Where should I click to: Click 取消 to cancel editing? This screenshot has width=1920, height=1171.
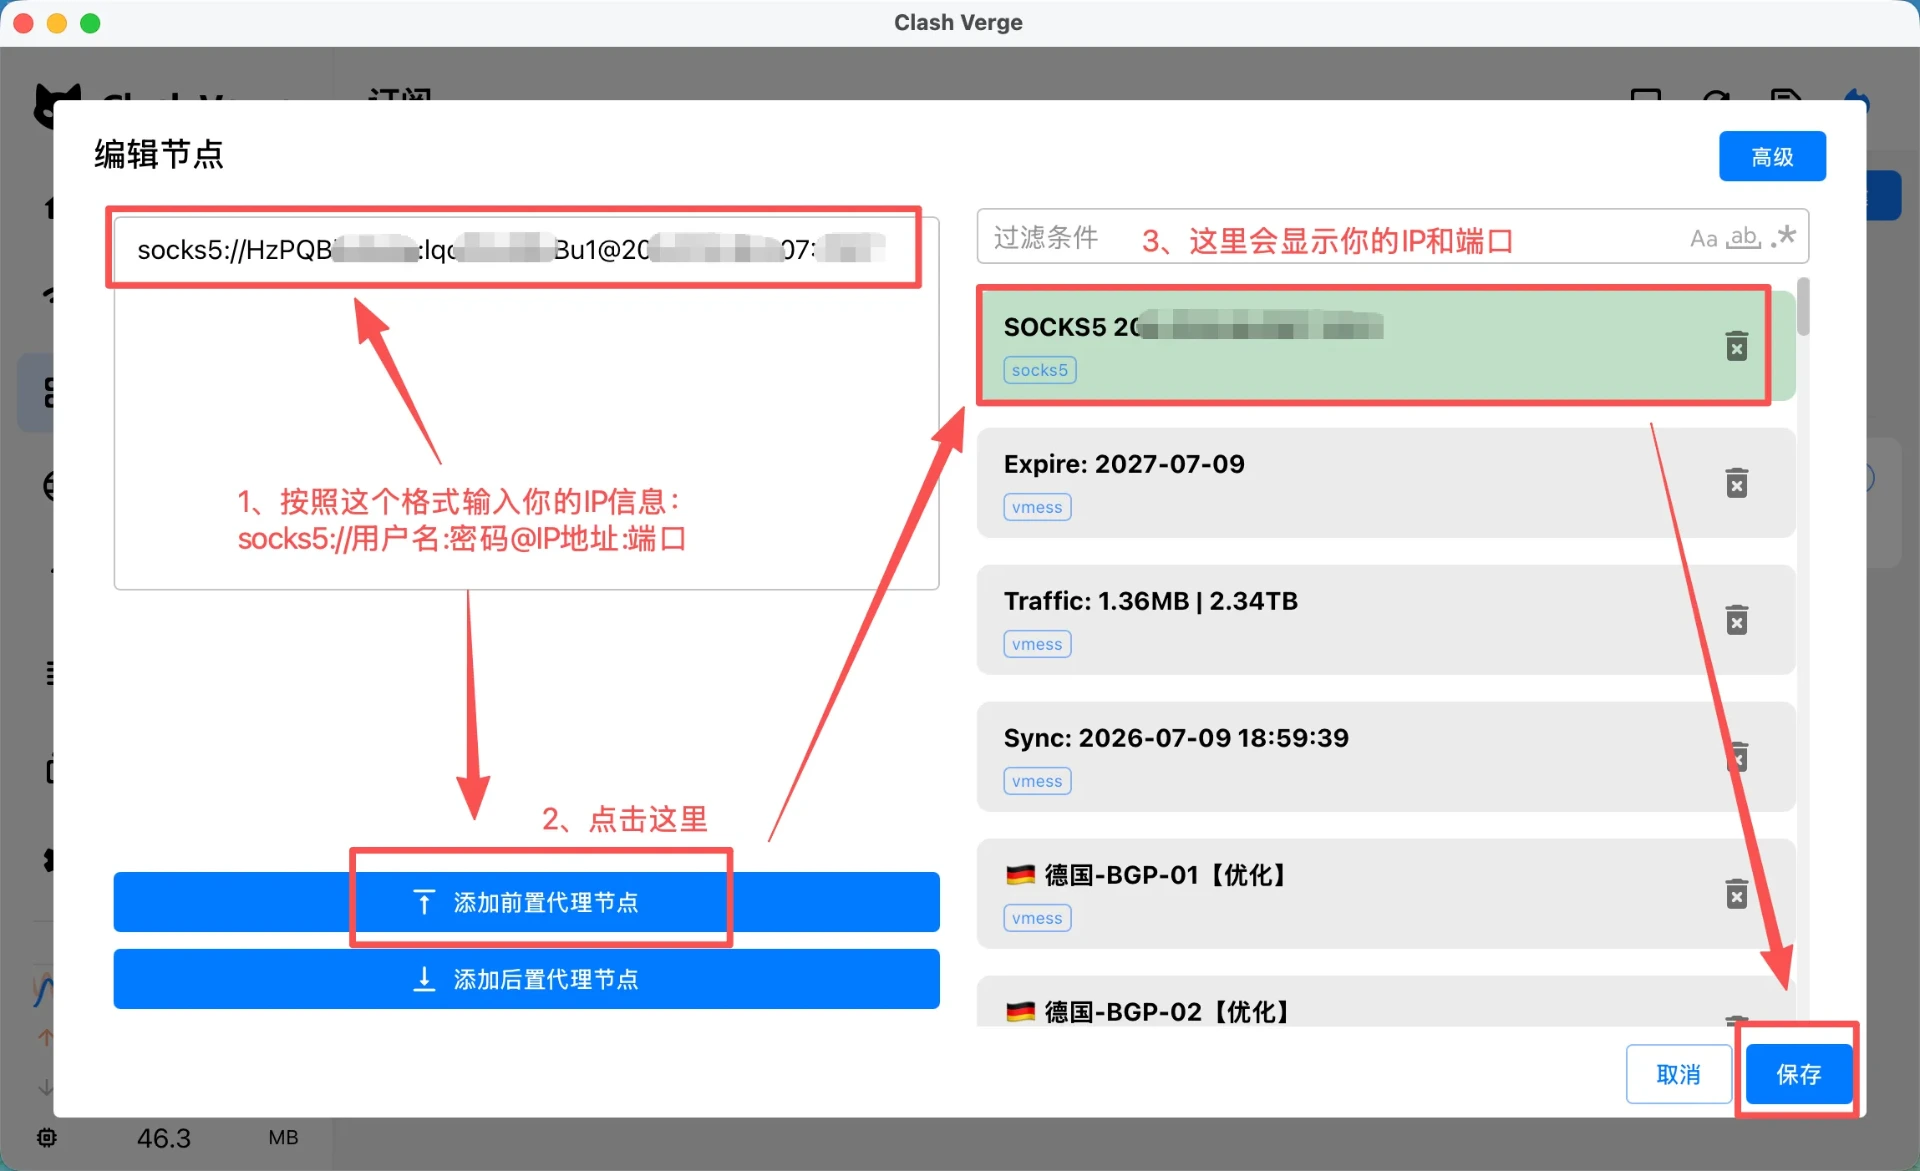click(1679, 1074)
